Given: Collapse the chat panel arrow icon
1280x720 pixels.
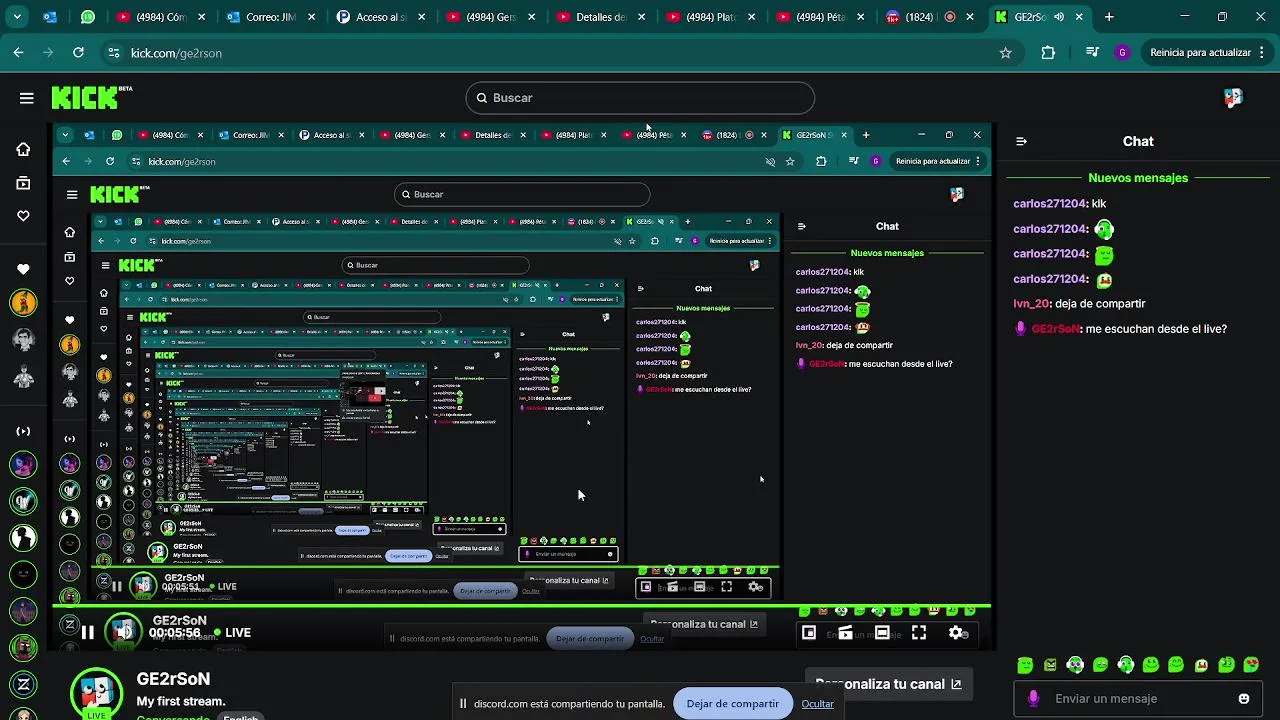Looking at the screenshot, I should pyautogui.click(x=1021, y=141).
